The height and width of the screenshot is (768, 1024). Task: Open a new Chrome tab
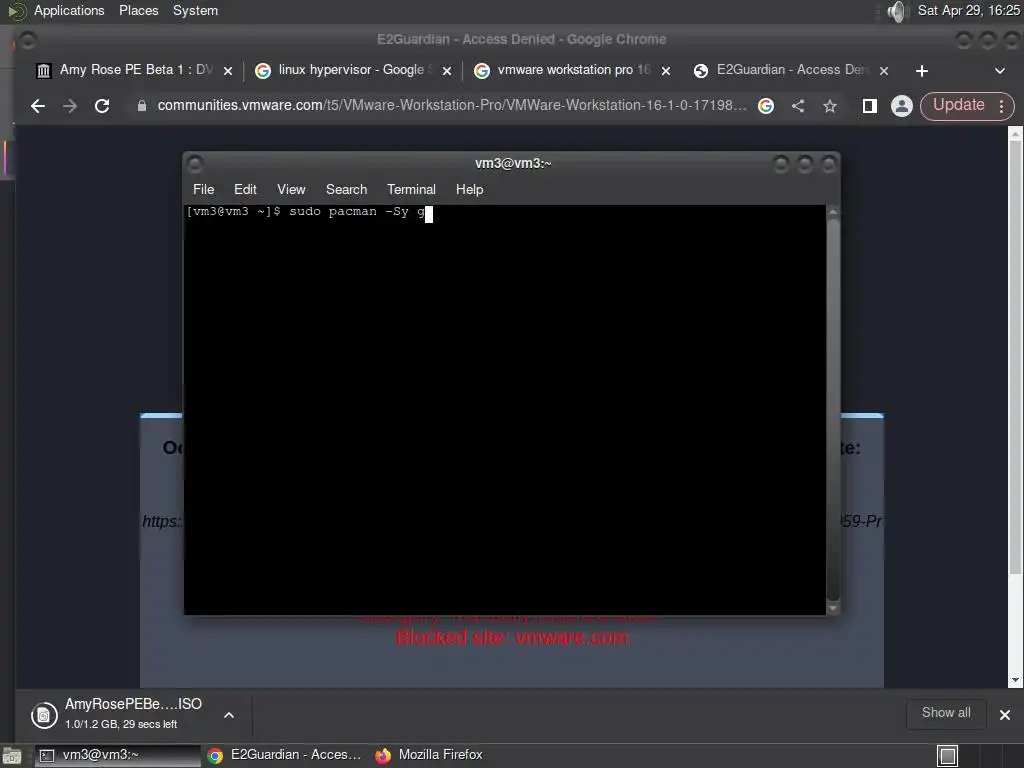click(x=921, y=71)
